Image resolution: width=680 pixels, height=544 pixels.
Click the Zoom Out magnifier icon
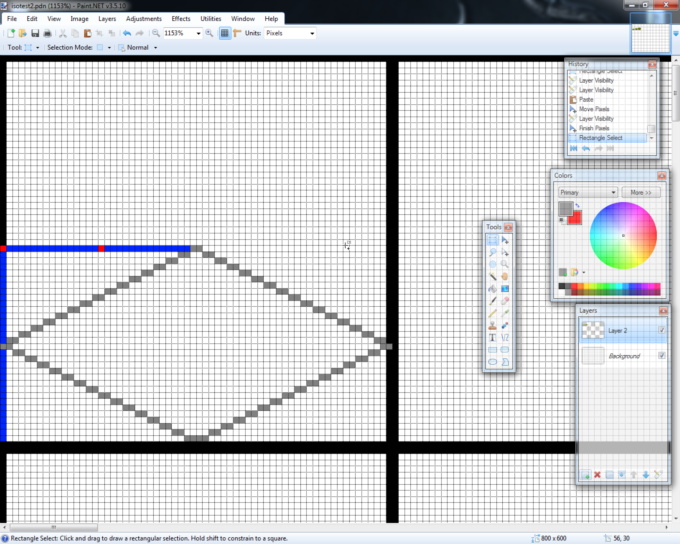click(x=156, y=33)
